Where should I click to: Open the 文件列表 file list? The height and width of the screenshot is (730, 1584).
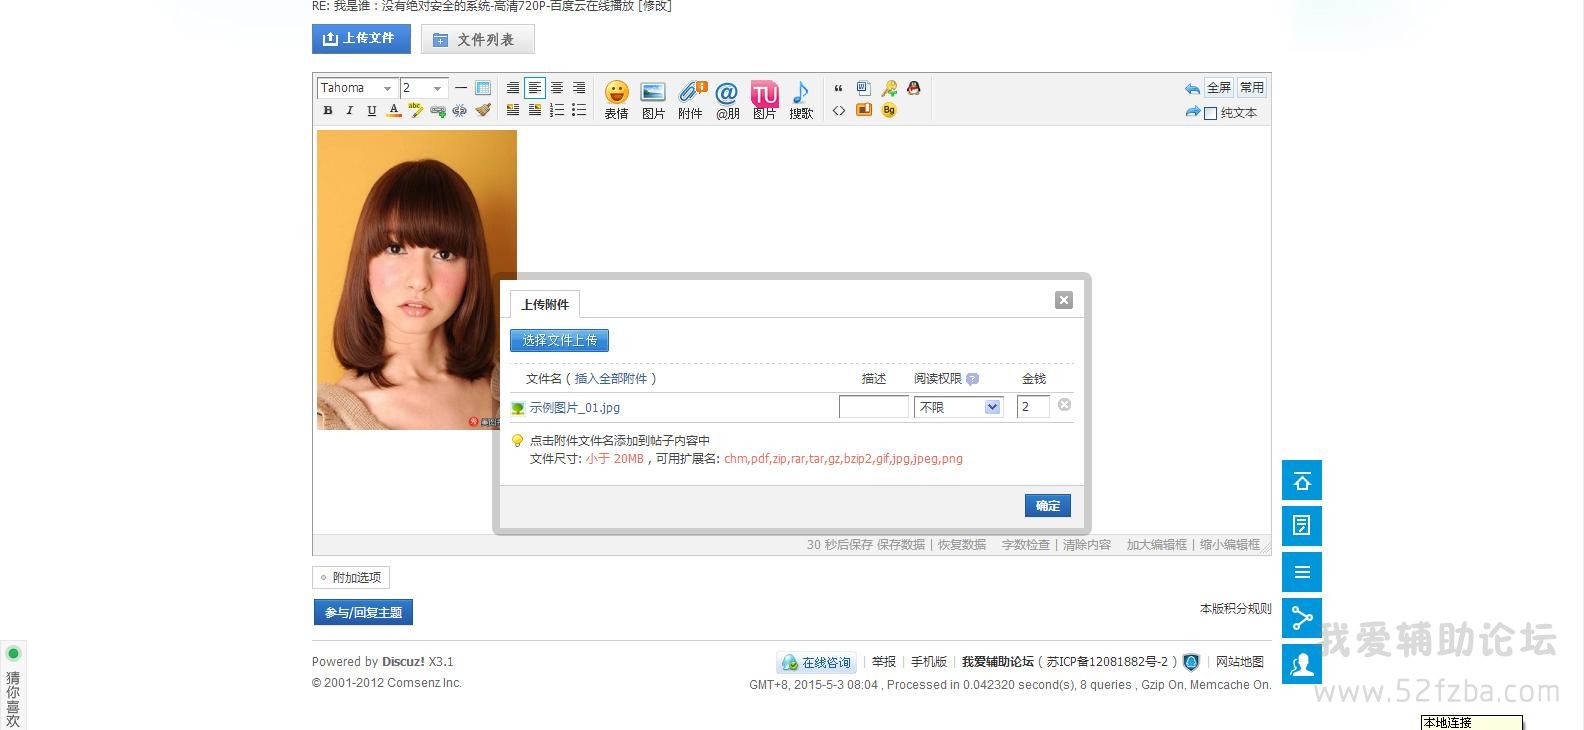click(478, 39)
